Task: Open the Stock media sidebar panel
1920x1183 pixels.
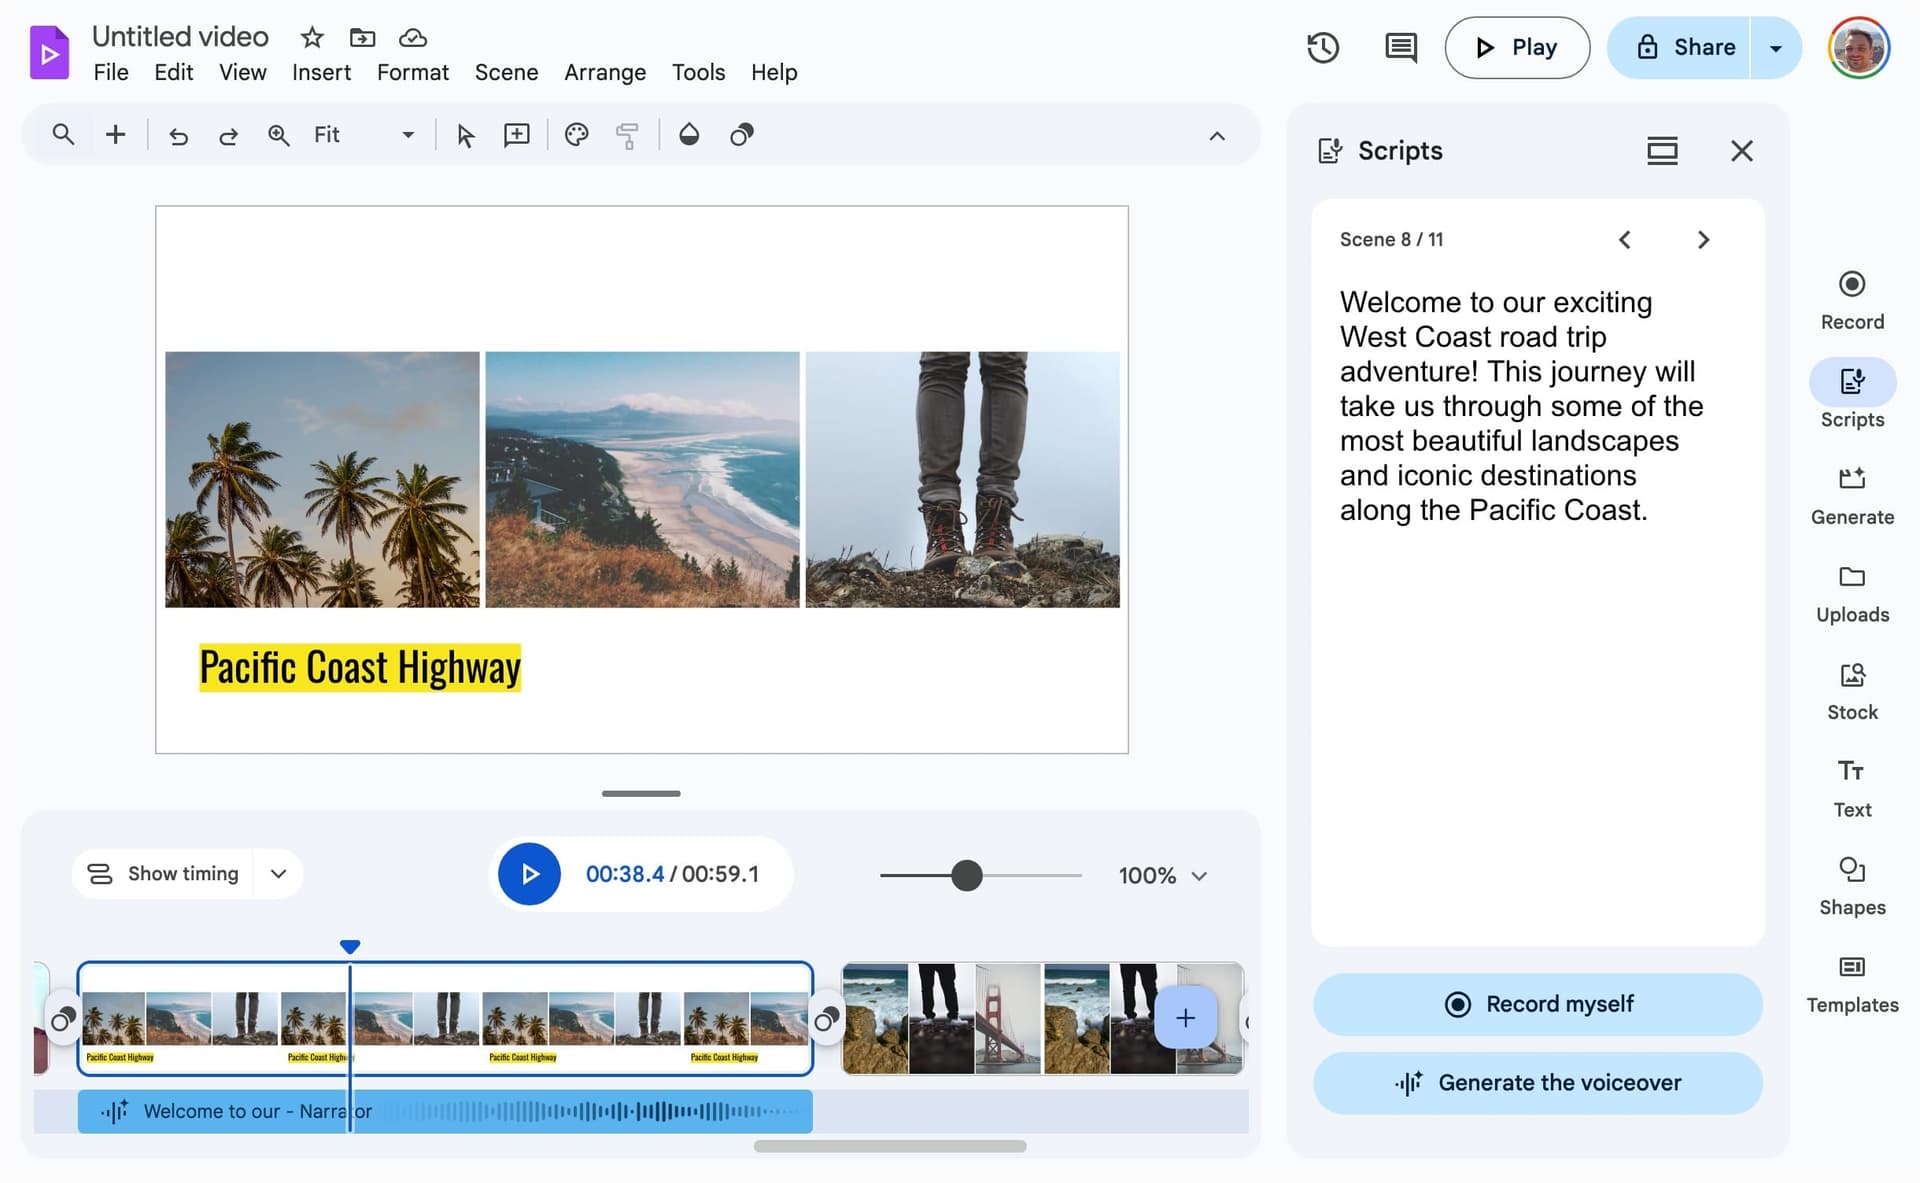Action: pyautogui.click(x=1851, y=690)
